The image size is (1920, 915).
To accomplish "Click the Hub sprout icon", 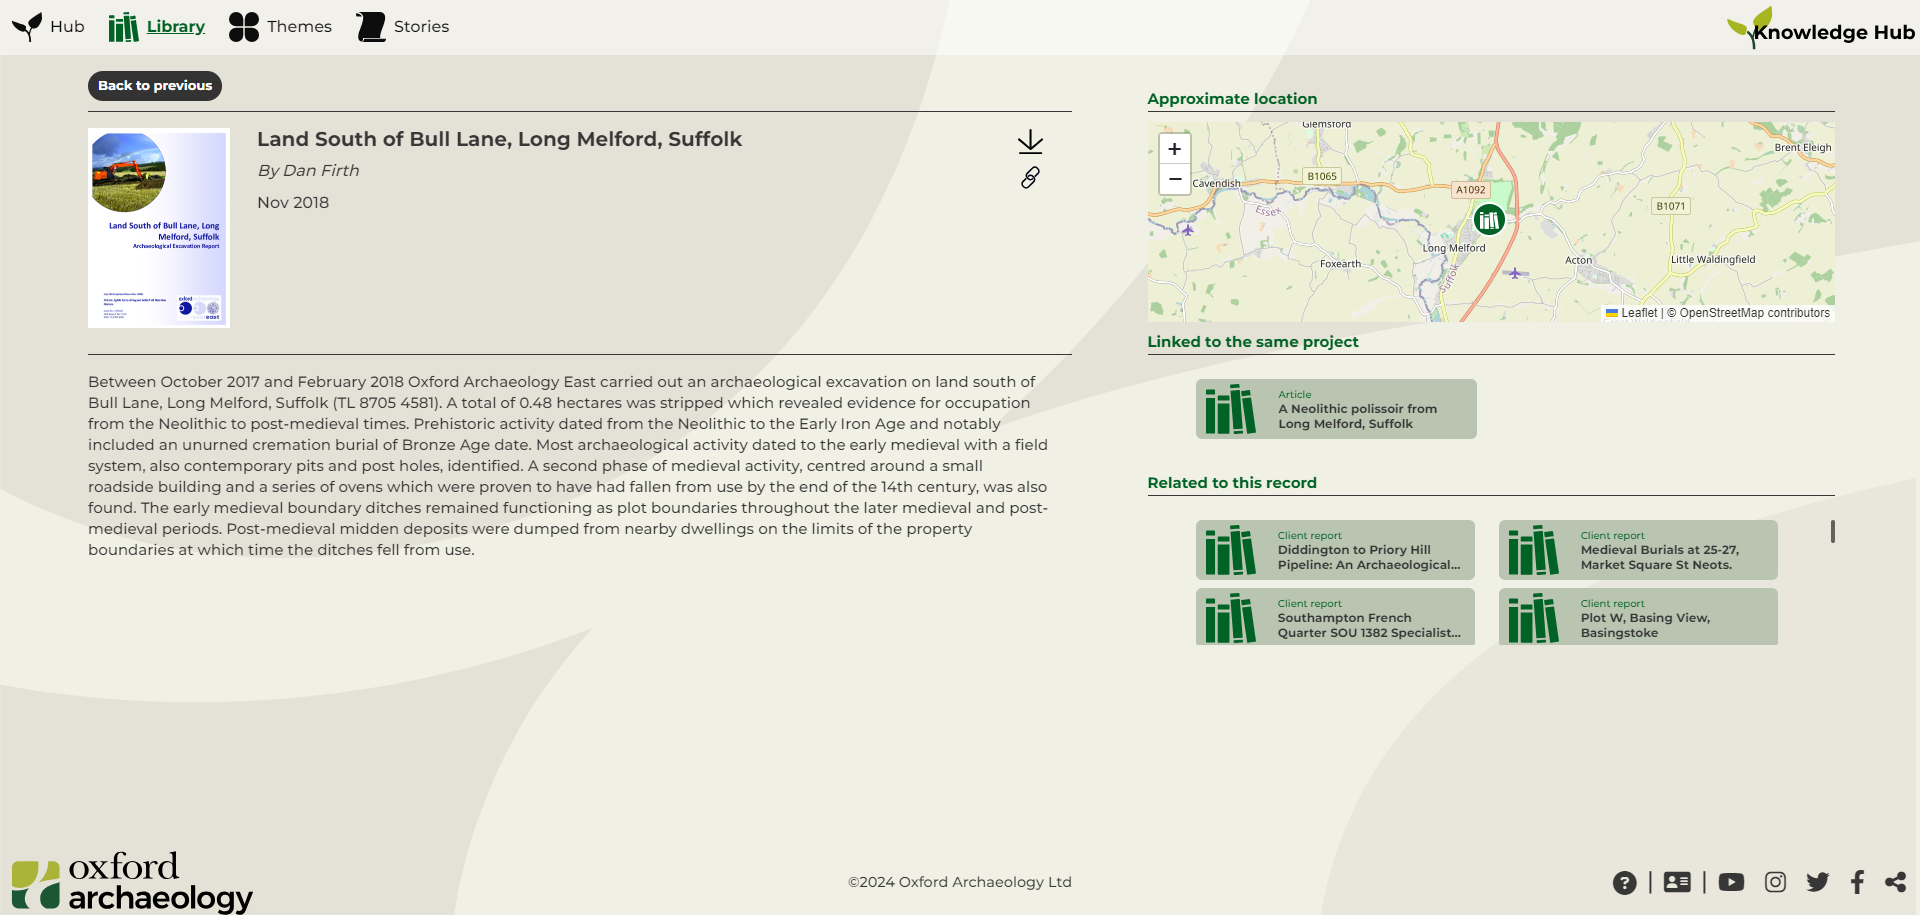I will tap(27, 27).
